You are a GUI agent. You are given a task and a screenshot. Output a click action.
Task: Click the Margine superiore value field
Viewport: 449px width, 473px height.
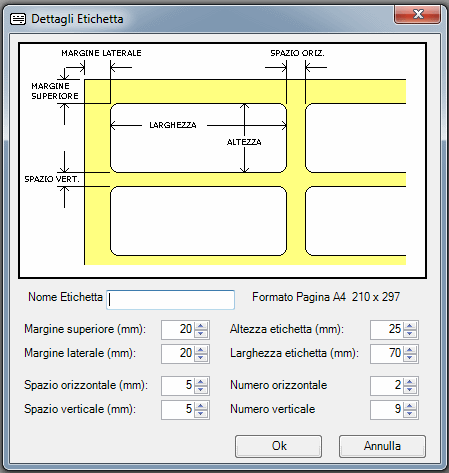pos(178,330)
